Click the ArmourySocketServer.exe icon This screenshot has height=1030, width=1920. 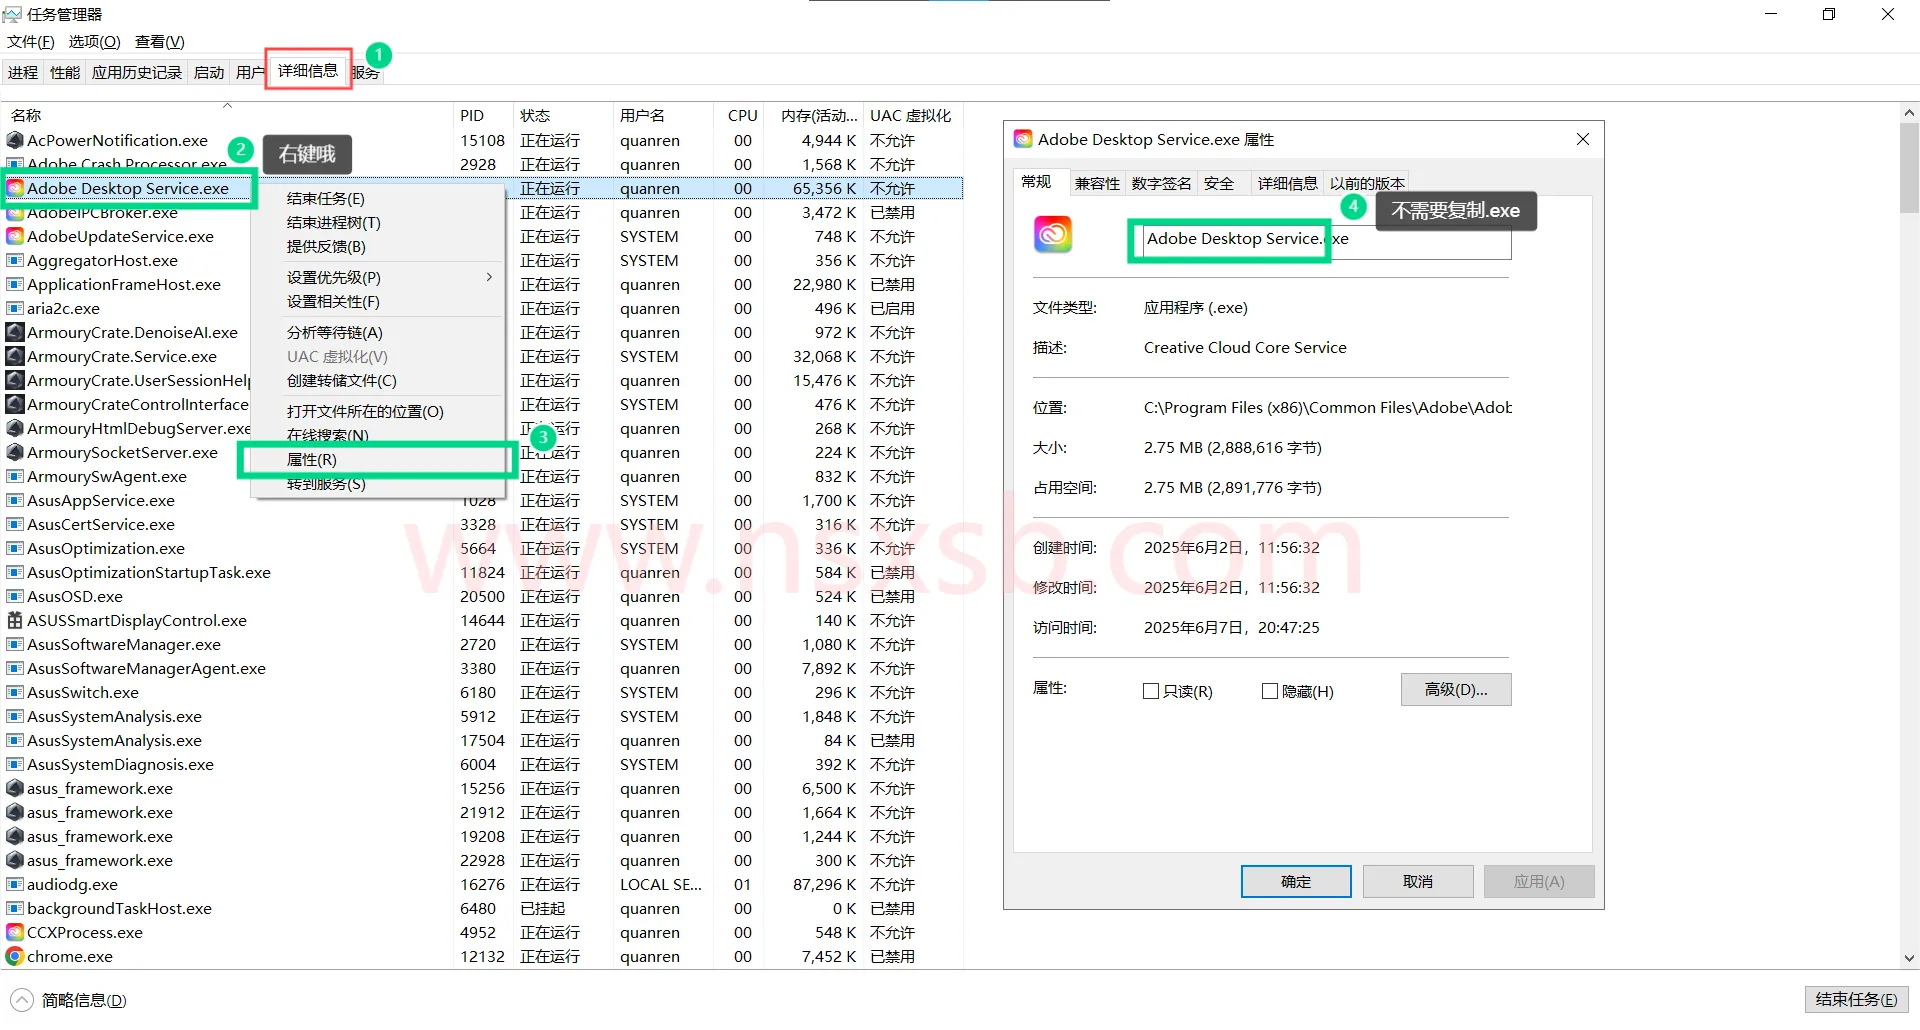15,453
